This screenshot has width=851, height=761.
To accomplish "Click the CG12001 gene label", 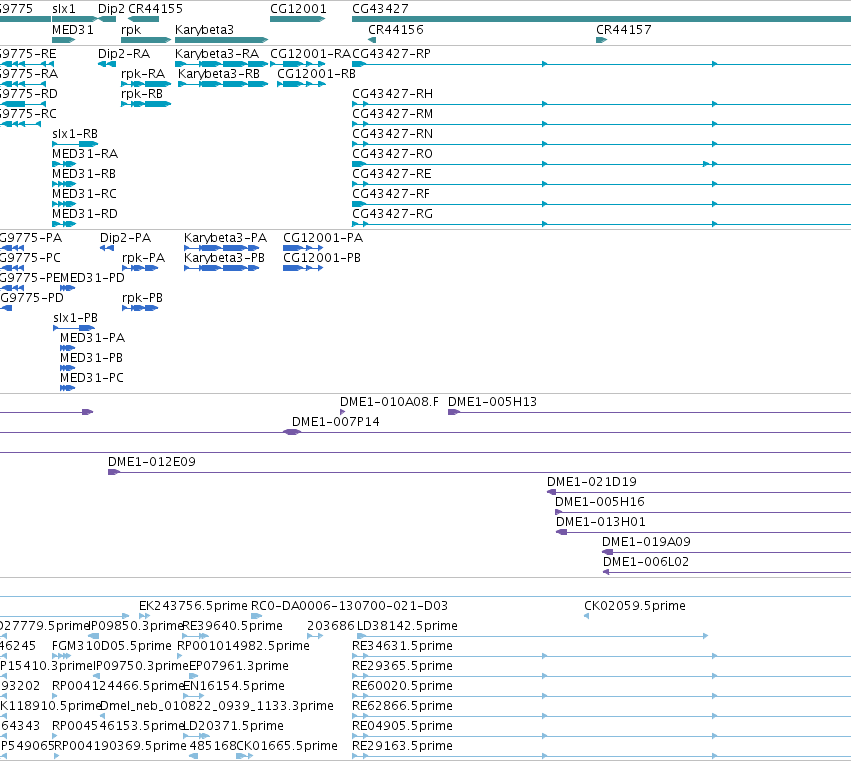I will coord(299,9).
